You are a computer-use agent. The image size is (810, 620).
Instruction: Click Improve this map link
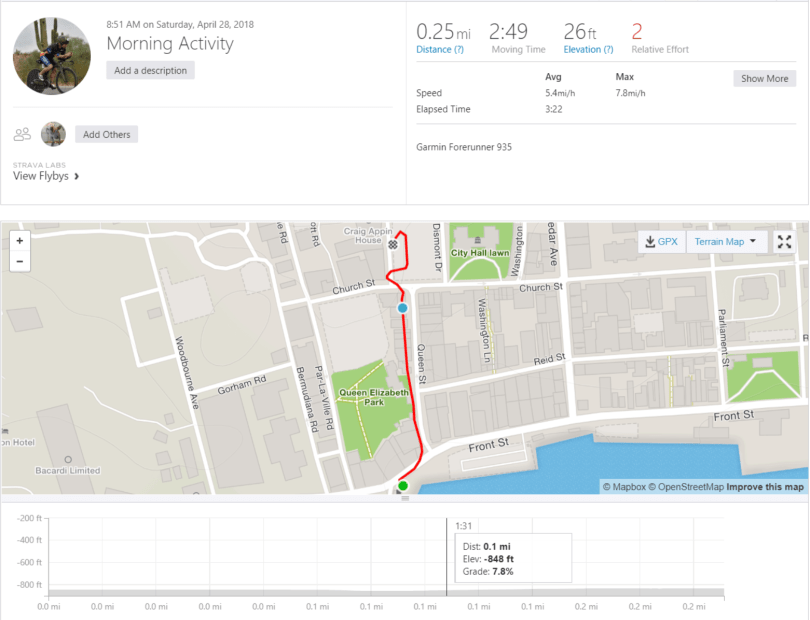[764, 487]
